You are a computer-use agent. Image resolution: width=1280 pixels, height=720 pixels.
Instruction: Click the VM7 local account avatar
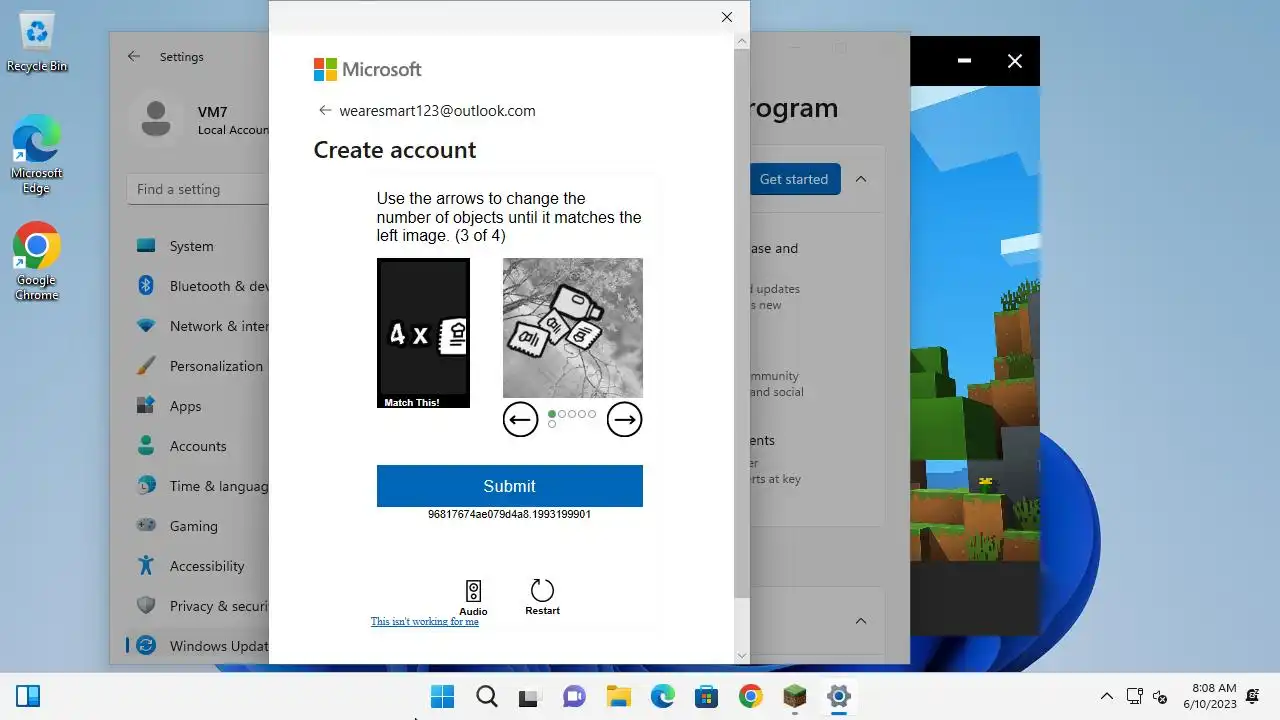[x=155, y=119]
